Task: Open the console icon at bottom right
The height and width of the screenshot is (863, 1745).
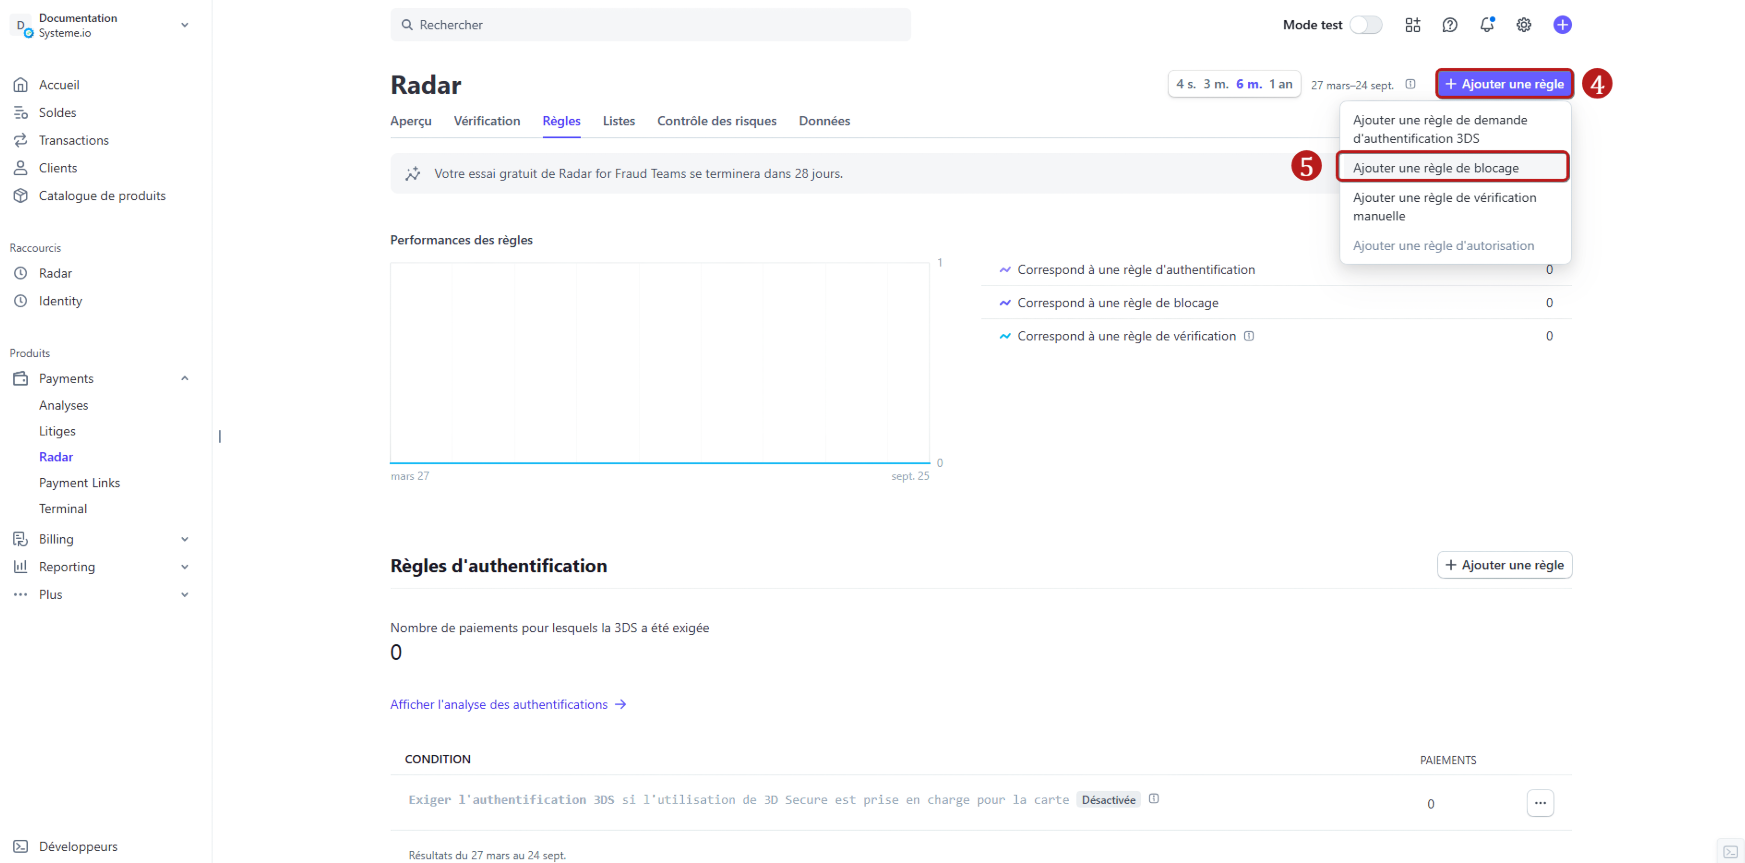Action: tap(1730, 851)
